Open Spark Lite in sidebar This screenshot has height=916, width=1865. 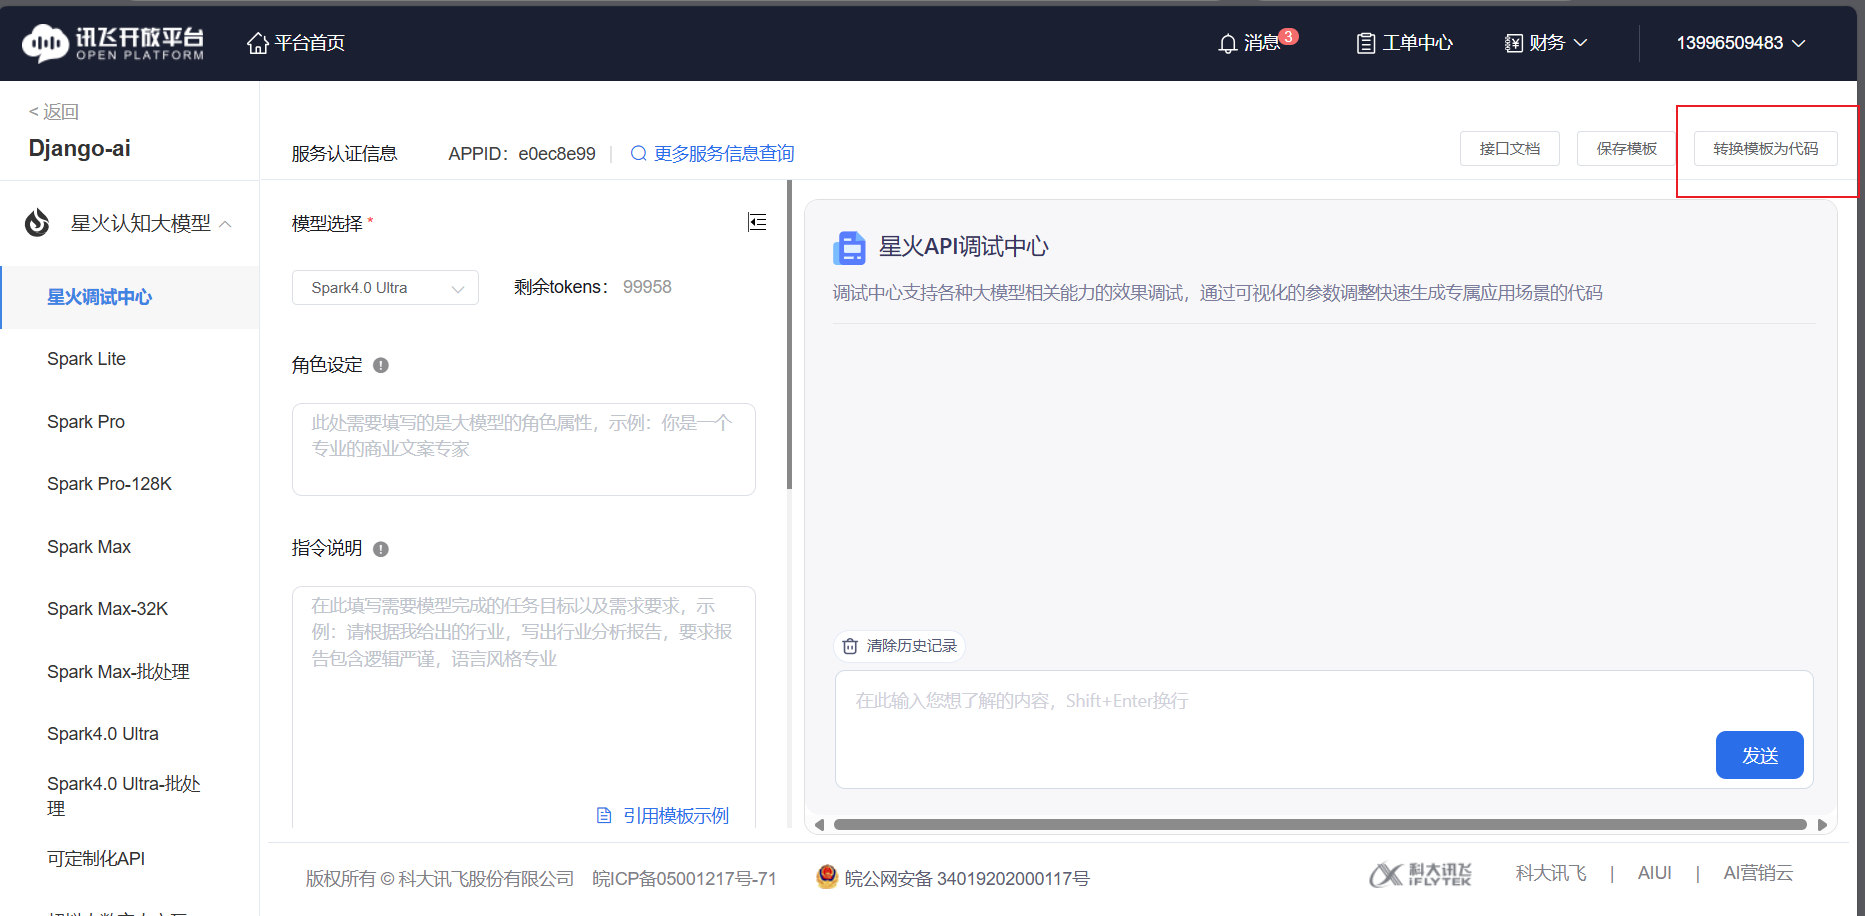pos(86,359)
